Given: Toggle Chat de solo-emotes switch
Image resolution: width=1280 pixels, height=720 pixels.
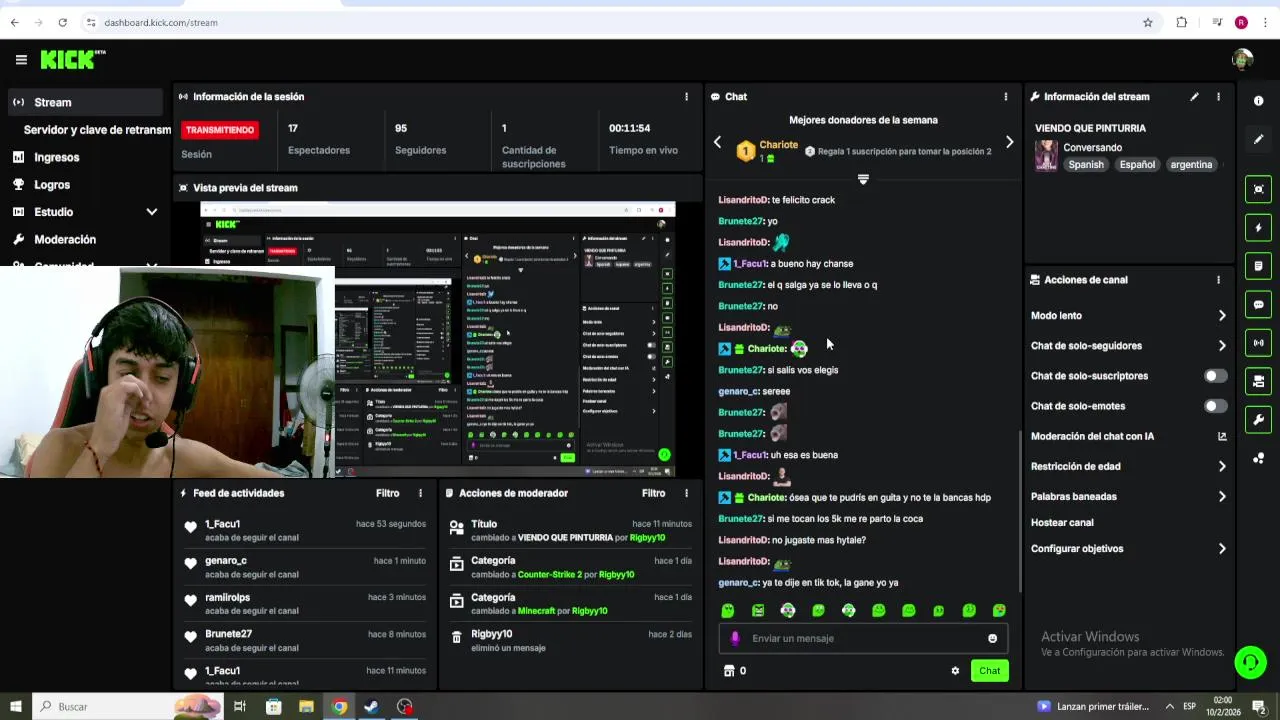Looking at the screenshot, I should [x=1215, y=406].
